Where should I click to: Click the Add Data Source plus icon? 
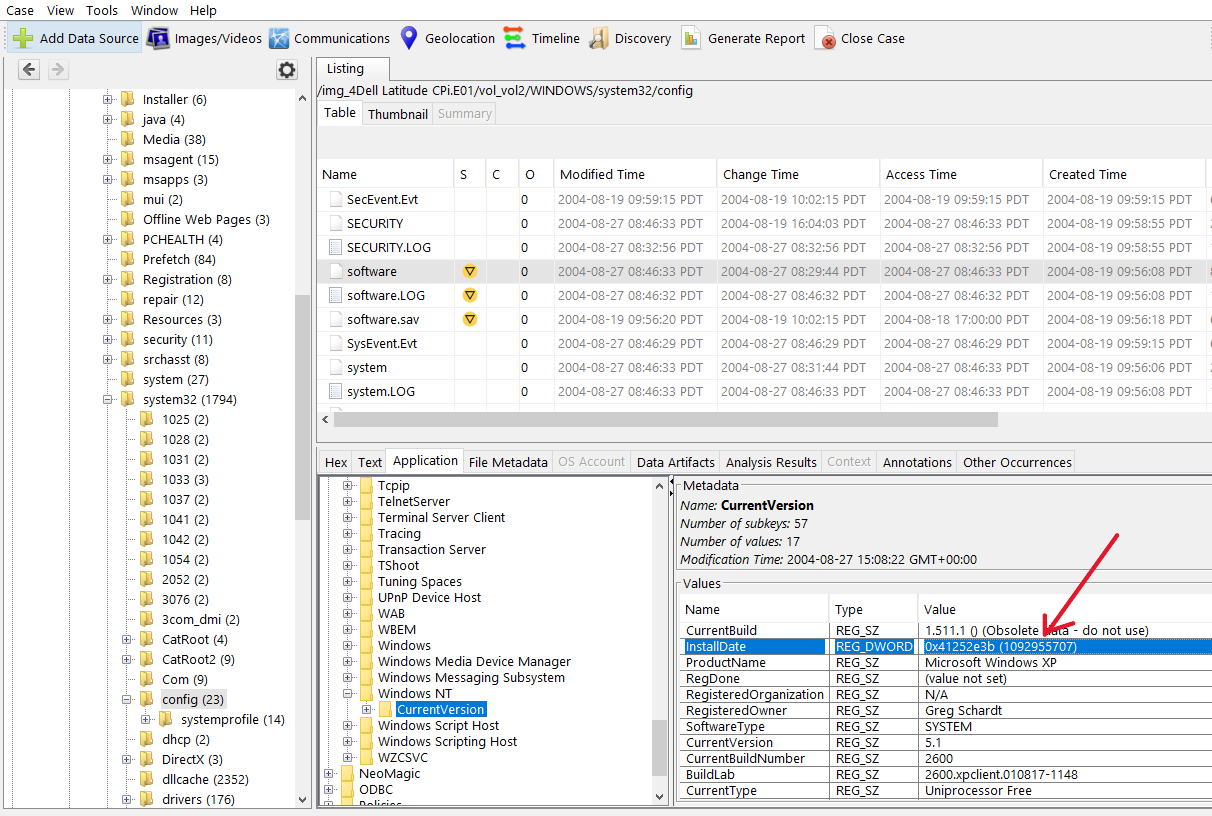pos(23,39)
